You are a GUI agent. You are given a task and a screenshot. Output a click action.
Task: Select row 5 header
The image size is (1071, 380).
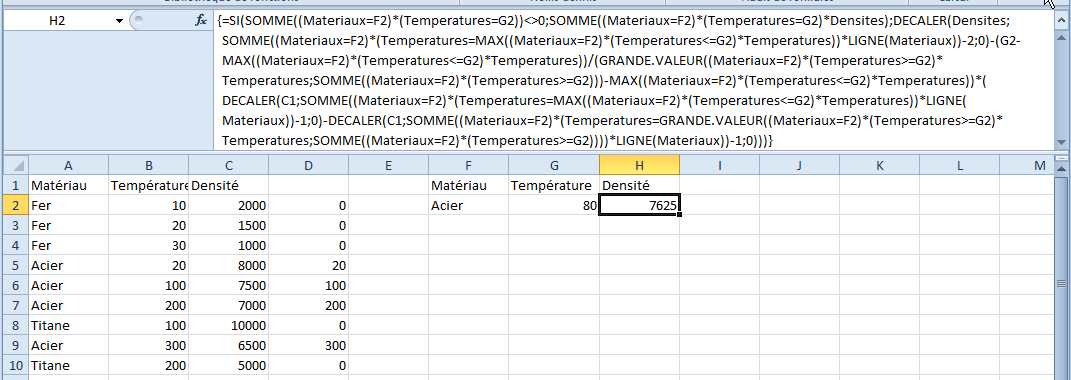coord(15,264)
